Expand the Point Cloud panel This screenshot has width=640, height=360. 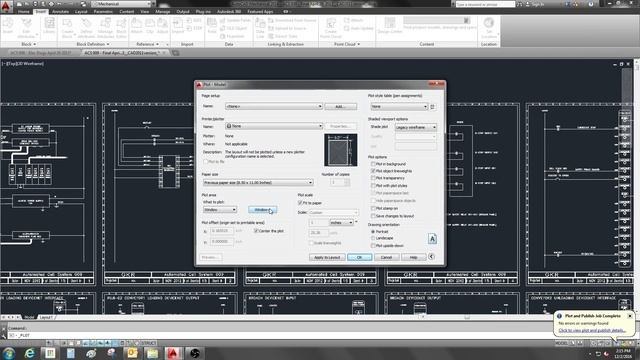(347, 44)
